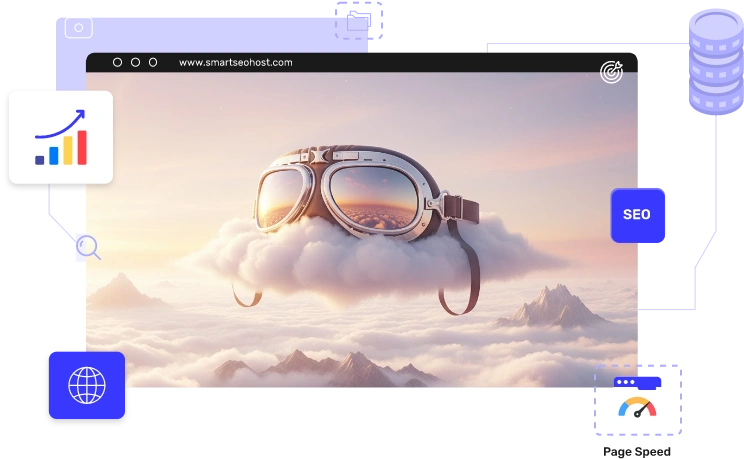Open the folder icon above the browser
The image size is (744, 459).
357,22
